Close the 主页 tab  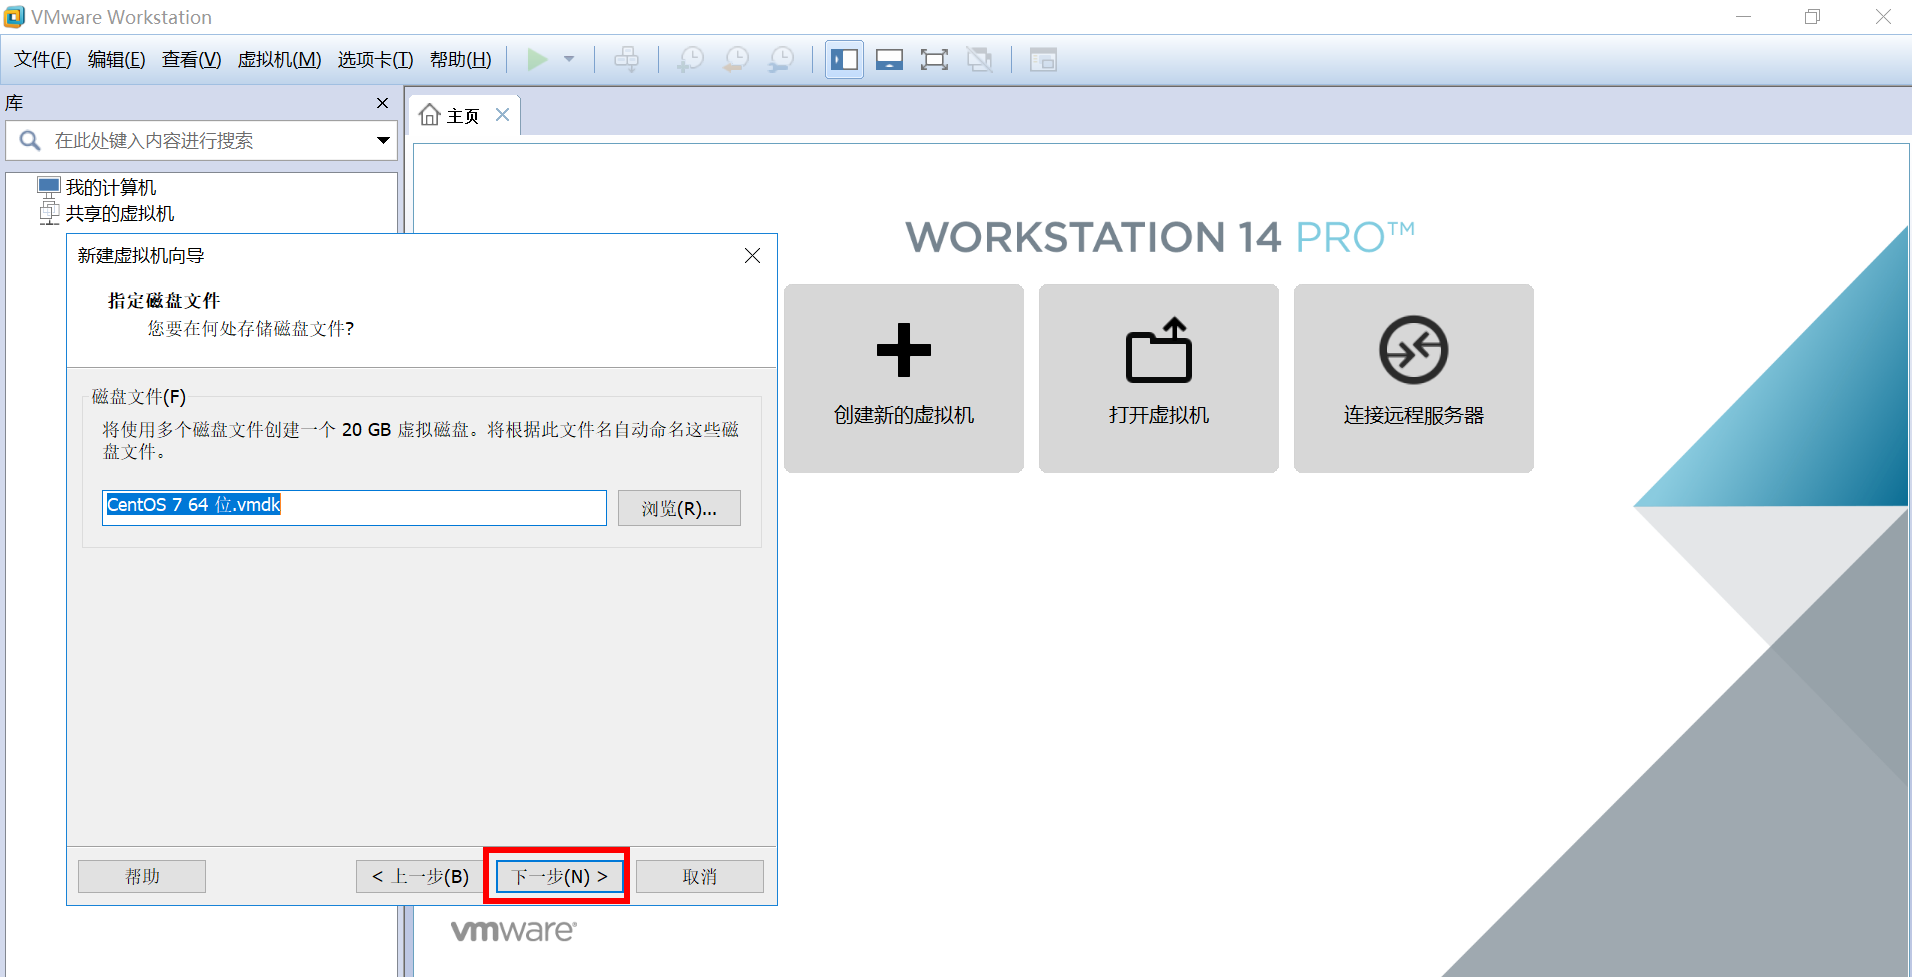(503, 115)
